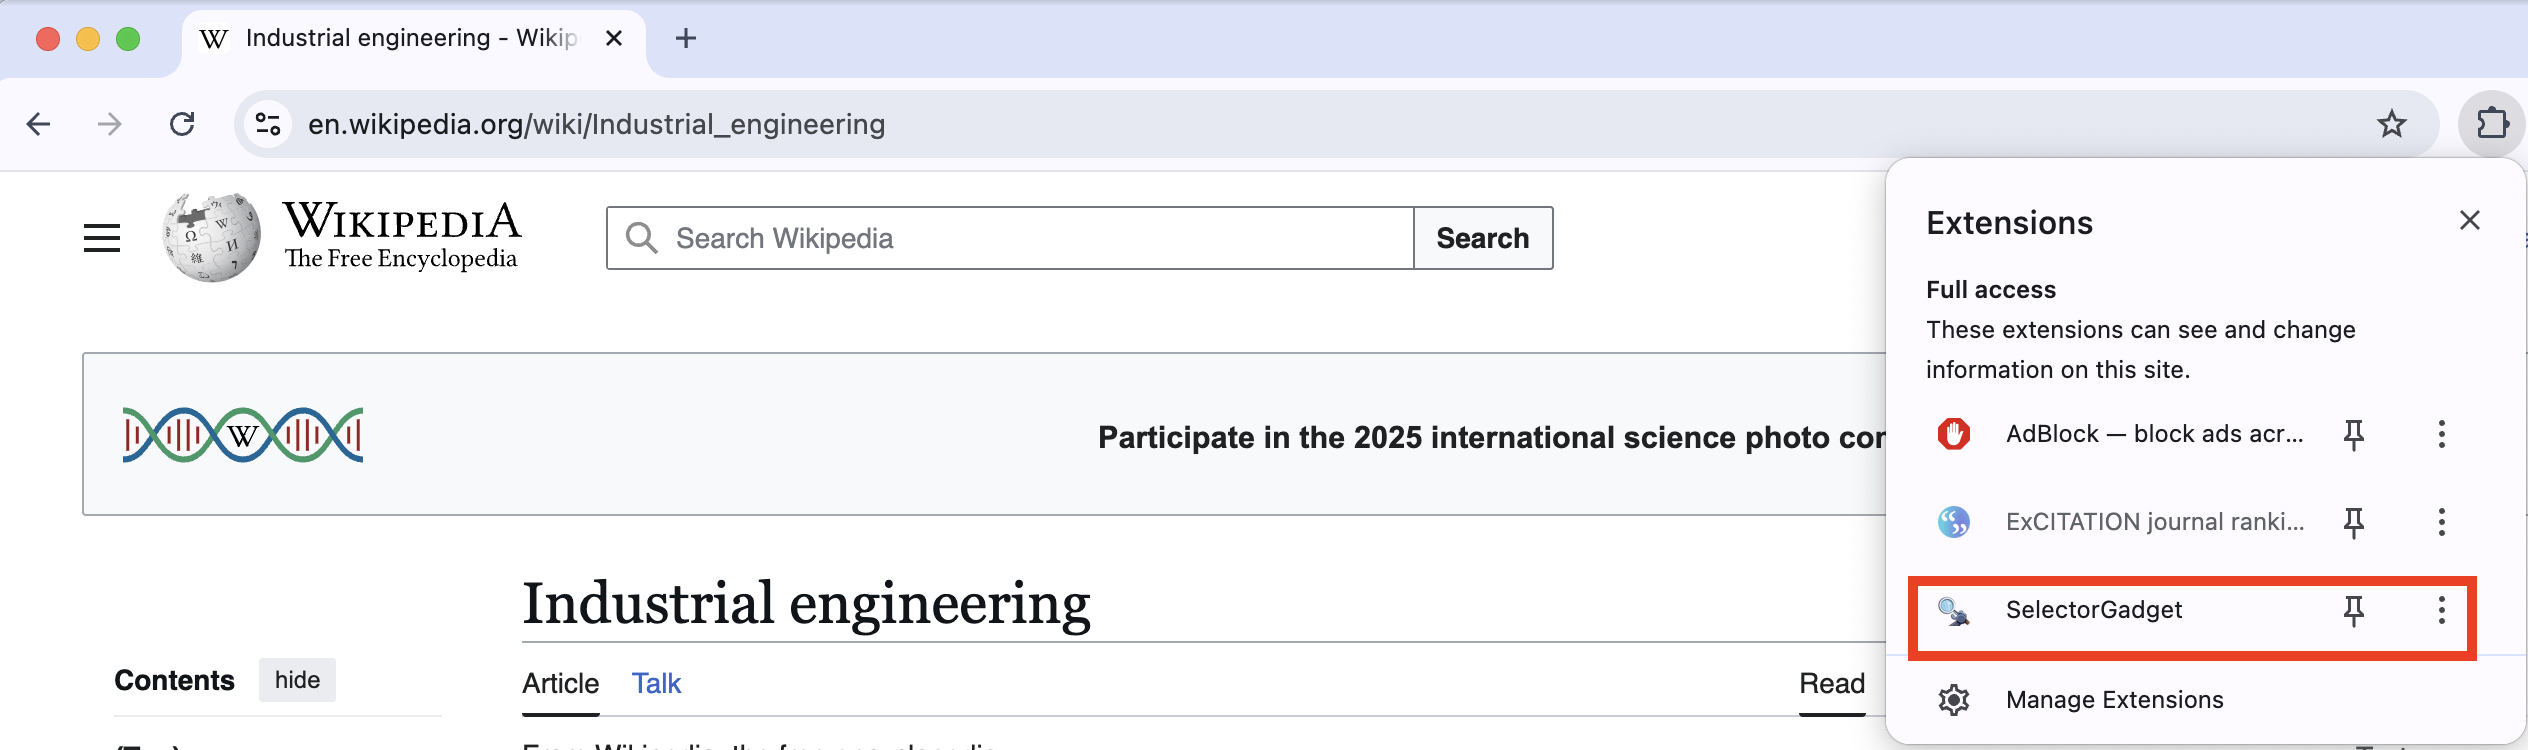2528x750 pixels.
Task: Open more options for ExCITATION extension
Action: tap(2442, 522)
